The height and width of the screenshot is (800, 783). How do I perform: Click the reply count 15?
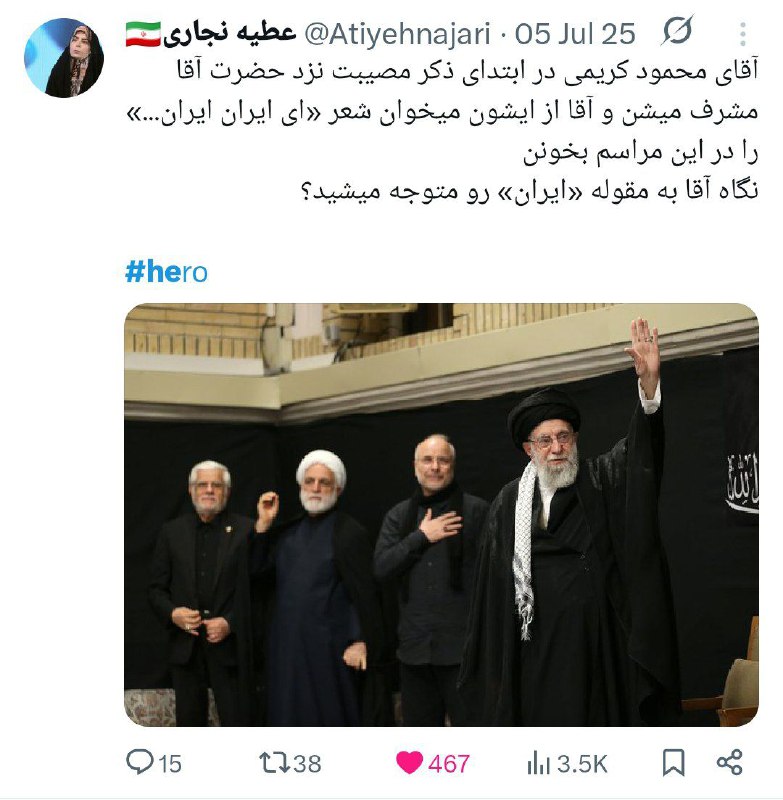pyautogui.click(x=170, y=764)
